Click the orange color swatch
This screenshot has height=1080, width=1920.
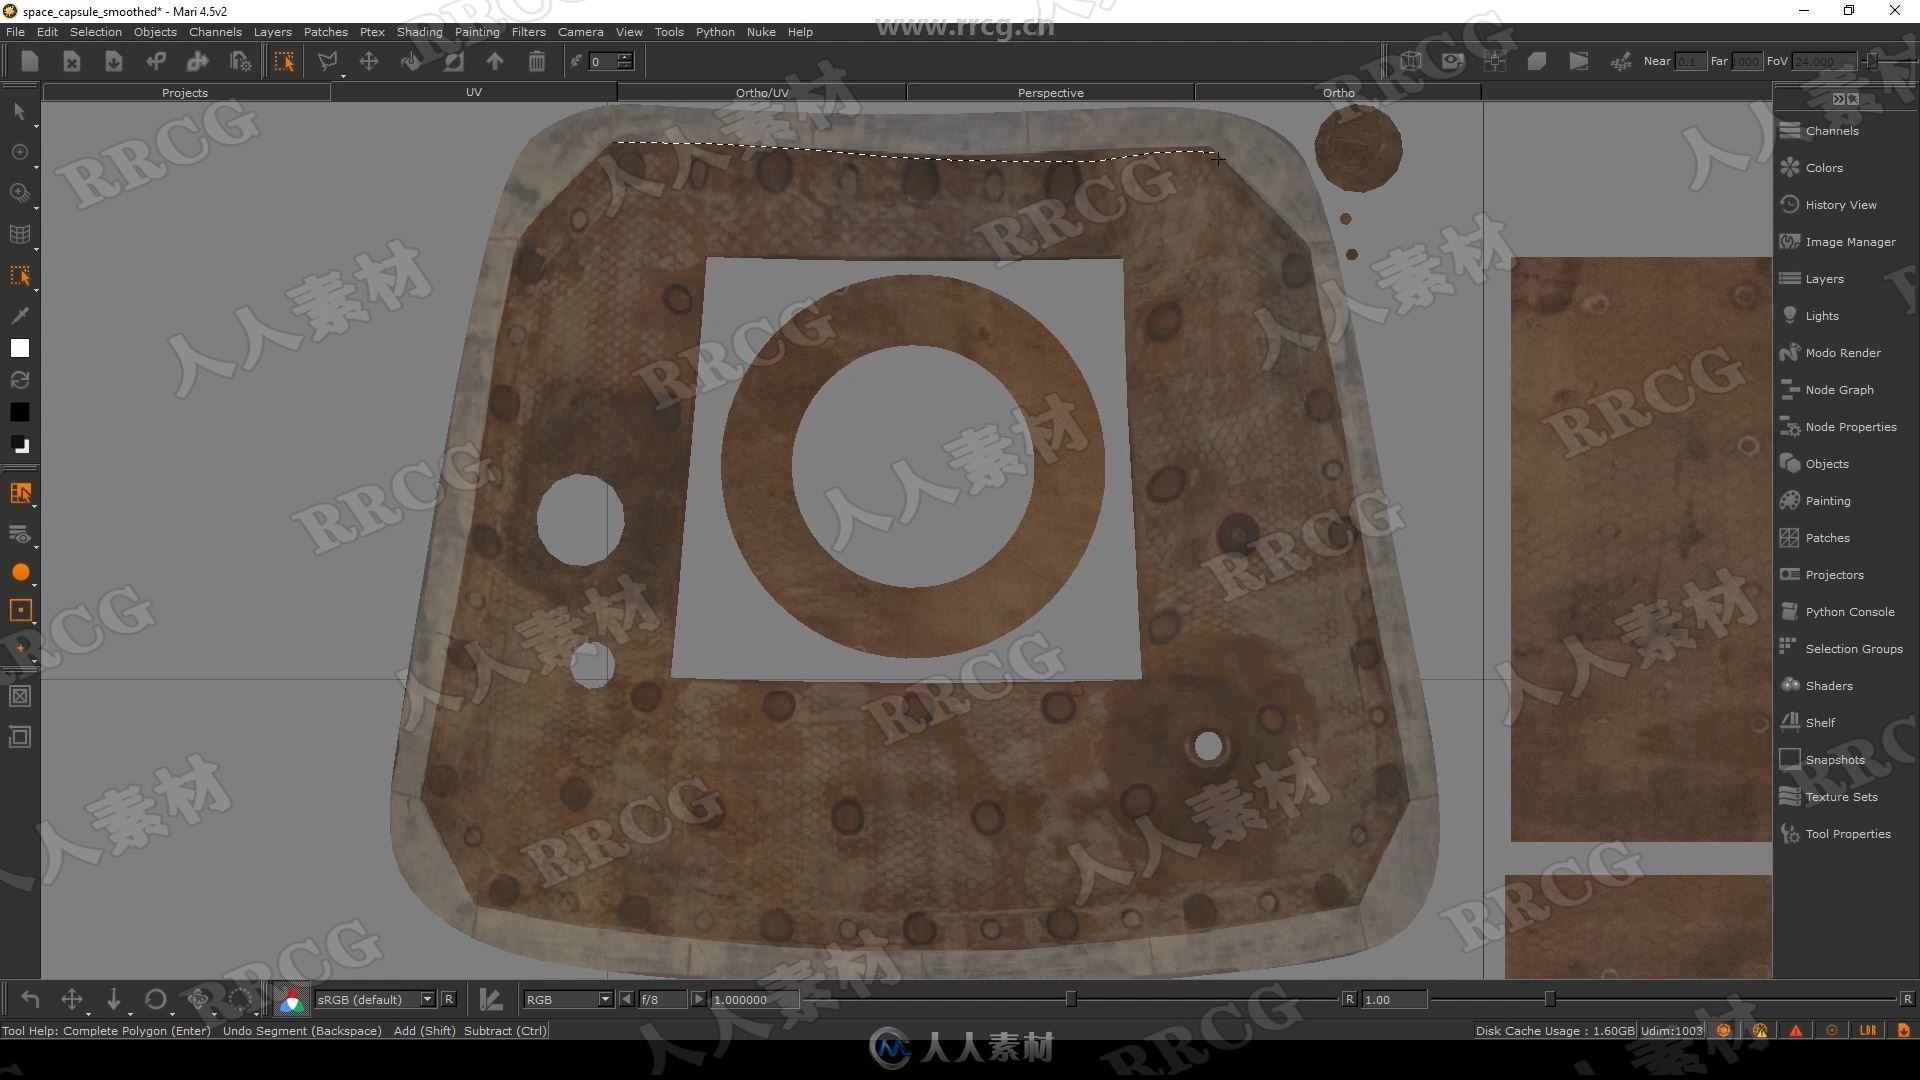(18, 571)
